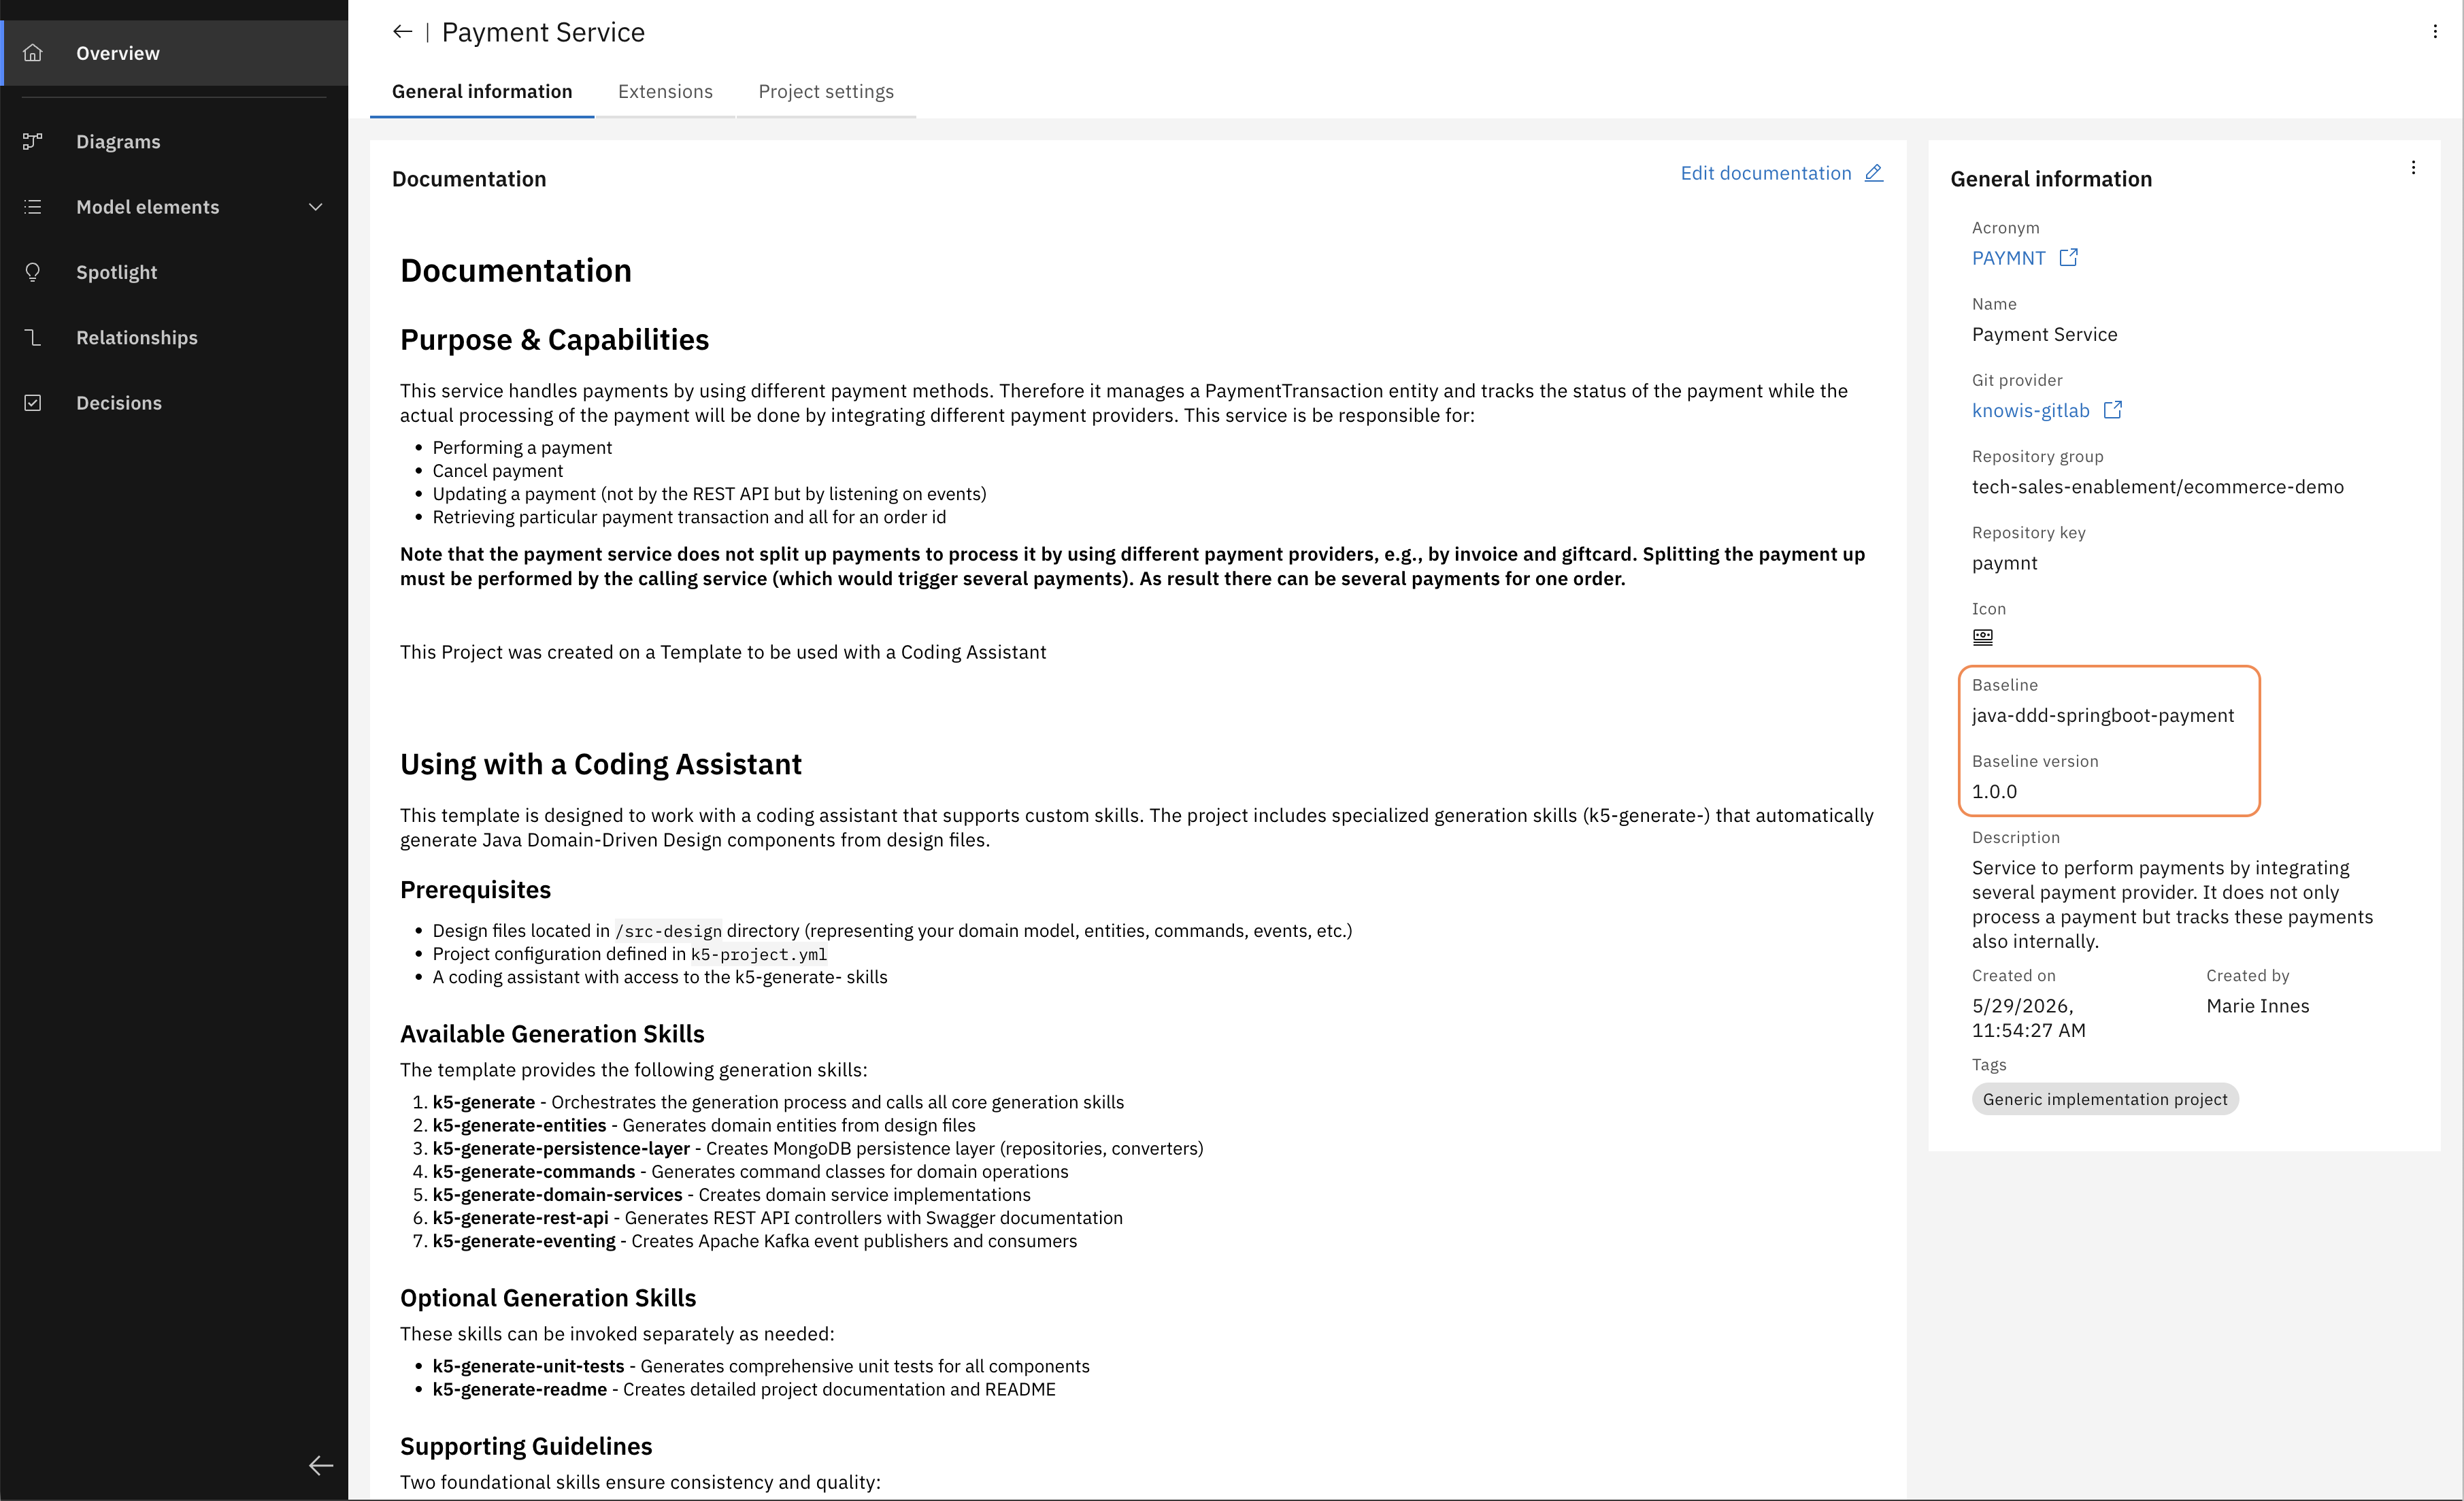The image size is (2464, 1501).
Task: Click the payment project icon under Icon
Action: [x=1982, y=637]
